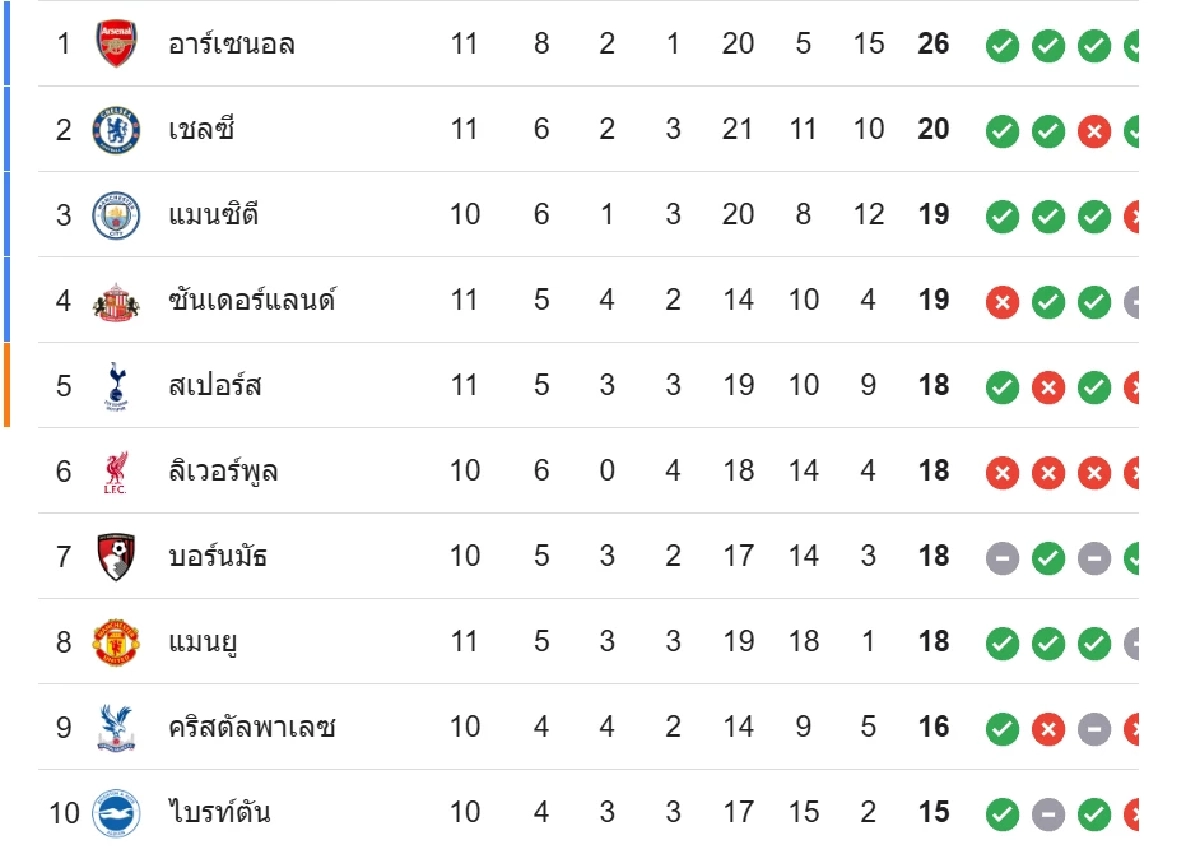
Task: Click Bournemouth's first grey draw form icon
Action: tap(1002, 557)
